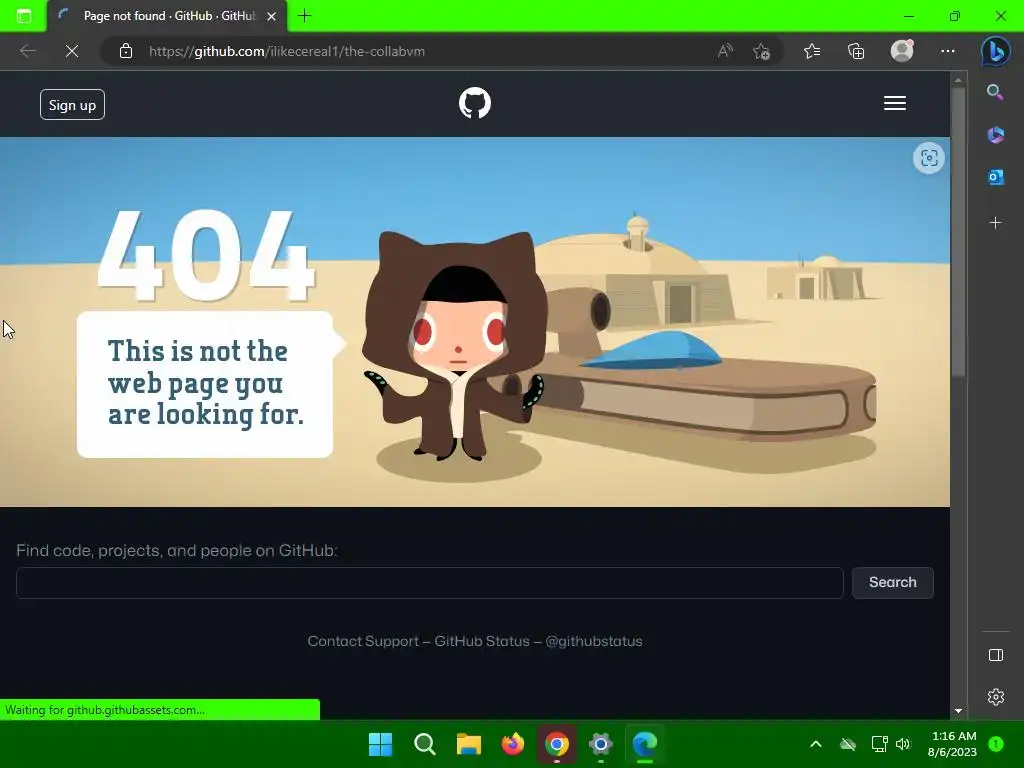Stop loading the page with the X button
1024x768 pixels.
[72, 51]
